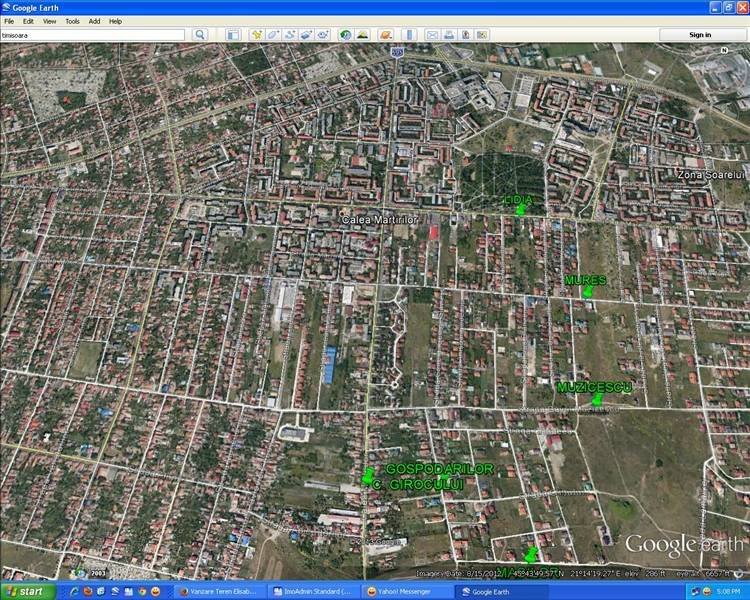Open the Tools menu
Image resolution: width=750 pixels, height=600 pixels.
click(72, 21)
